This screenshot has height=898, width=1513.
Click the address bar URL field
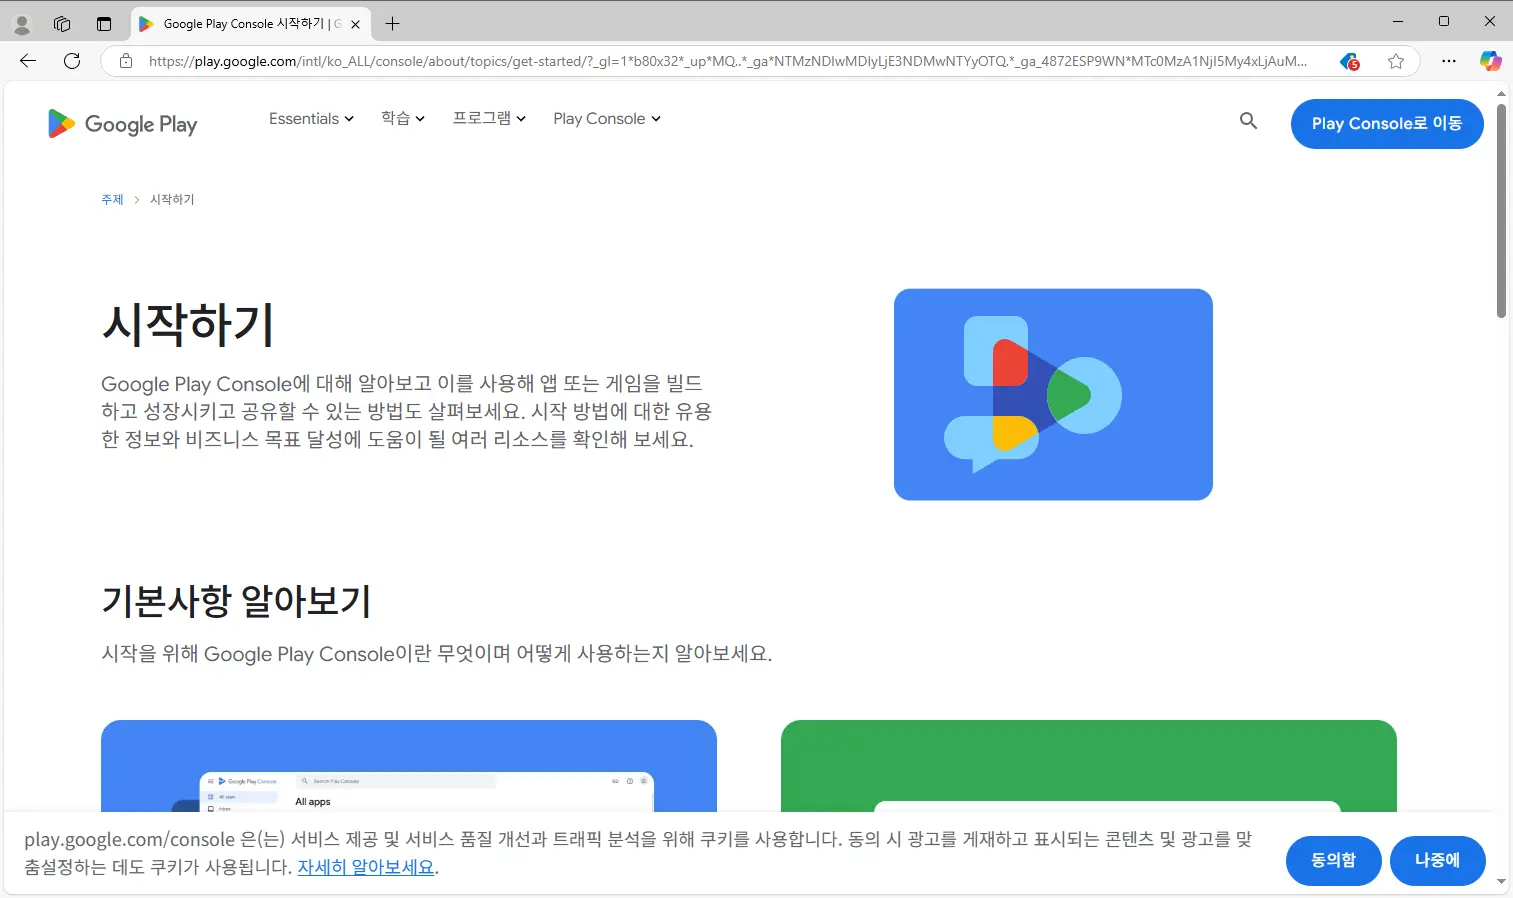coord(727,61)
